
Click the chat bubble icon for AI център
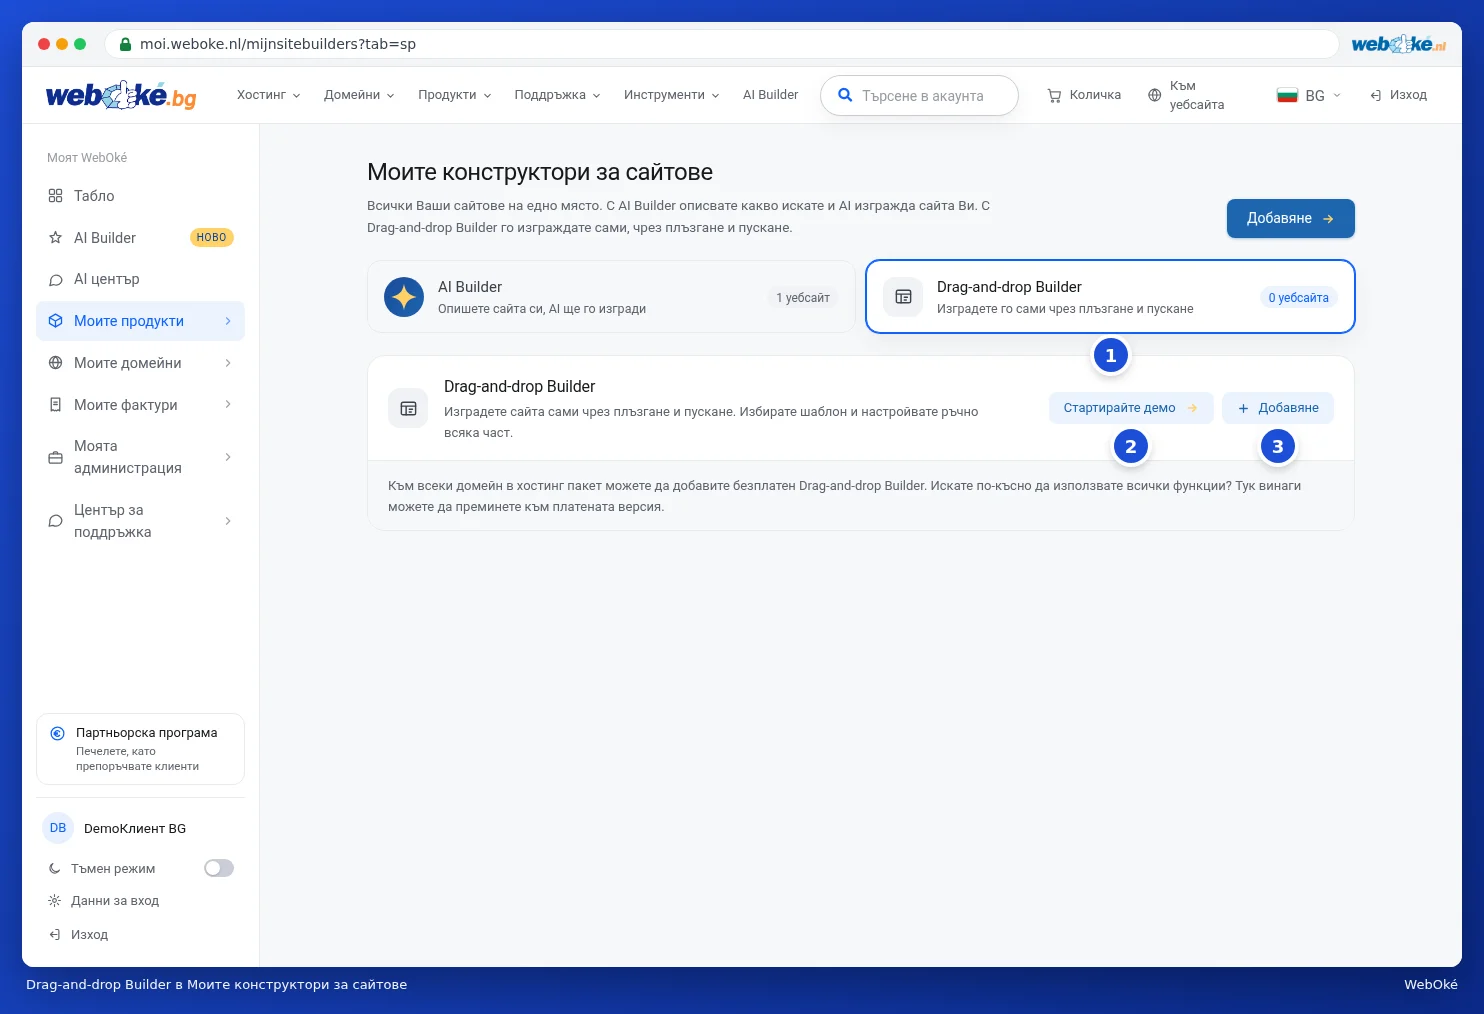click(56, 280)
